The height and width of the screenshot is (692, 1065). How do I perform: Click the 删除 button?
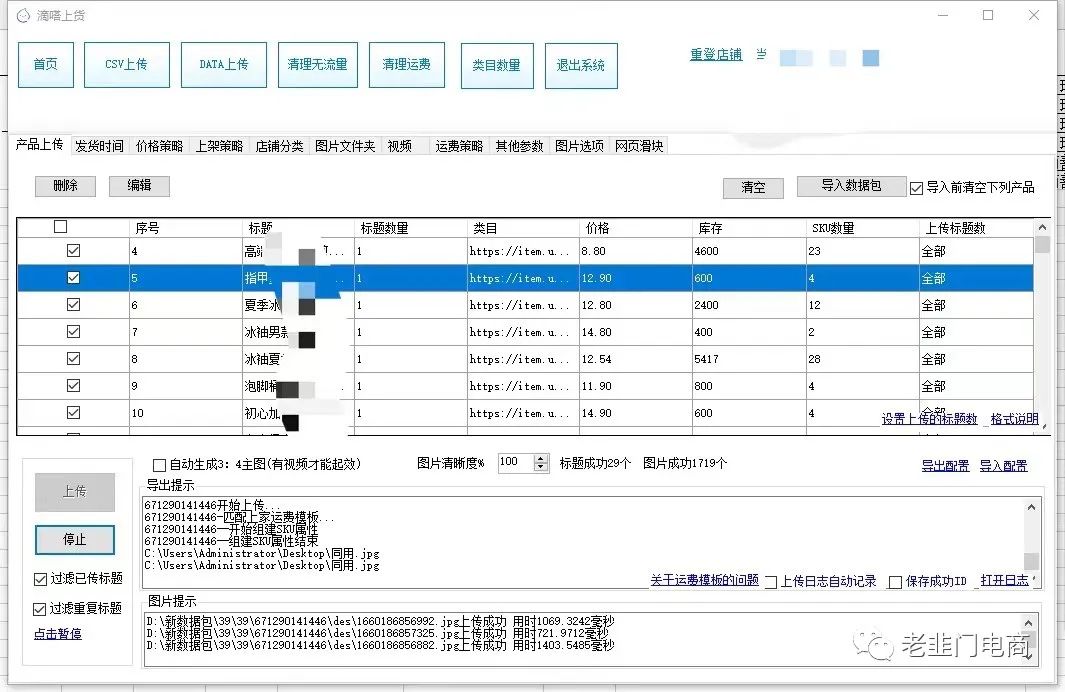click(65, 186)
